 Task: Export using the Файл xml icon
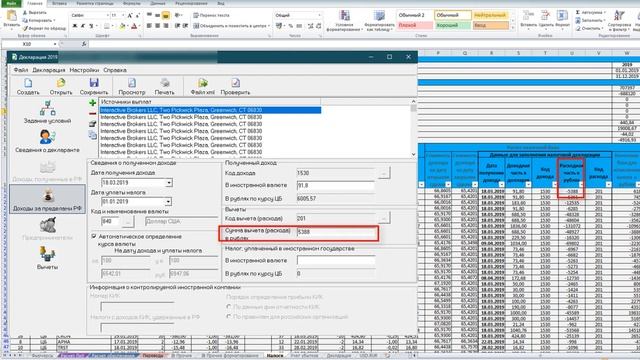(202, 83)
